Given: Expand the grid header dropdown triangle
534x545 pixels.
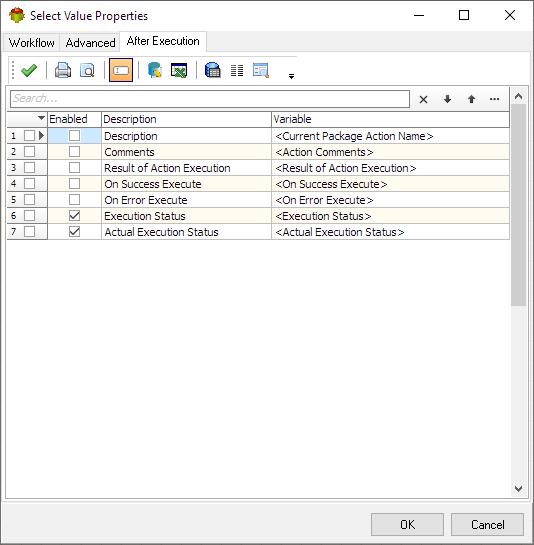Looking at the screenshot, I should pyautogui.click(x=41, y=118).
